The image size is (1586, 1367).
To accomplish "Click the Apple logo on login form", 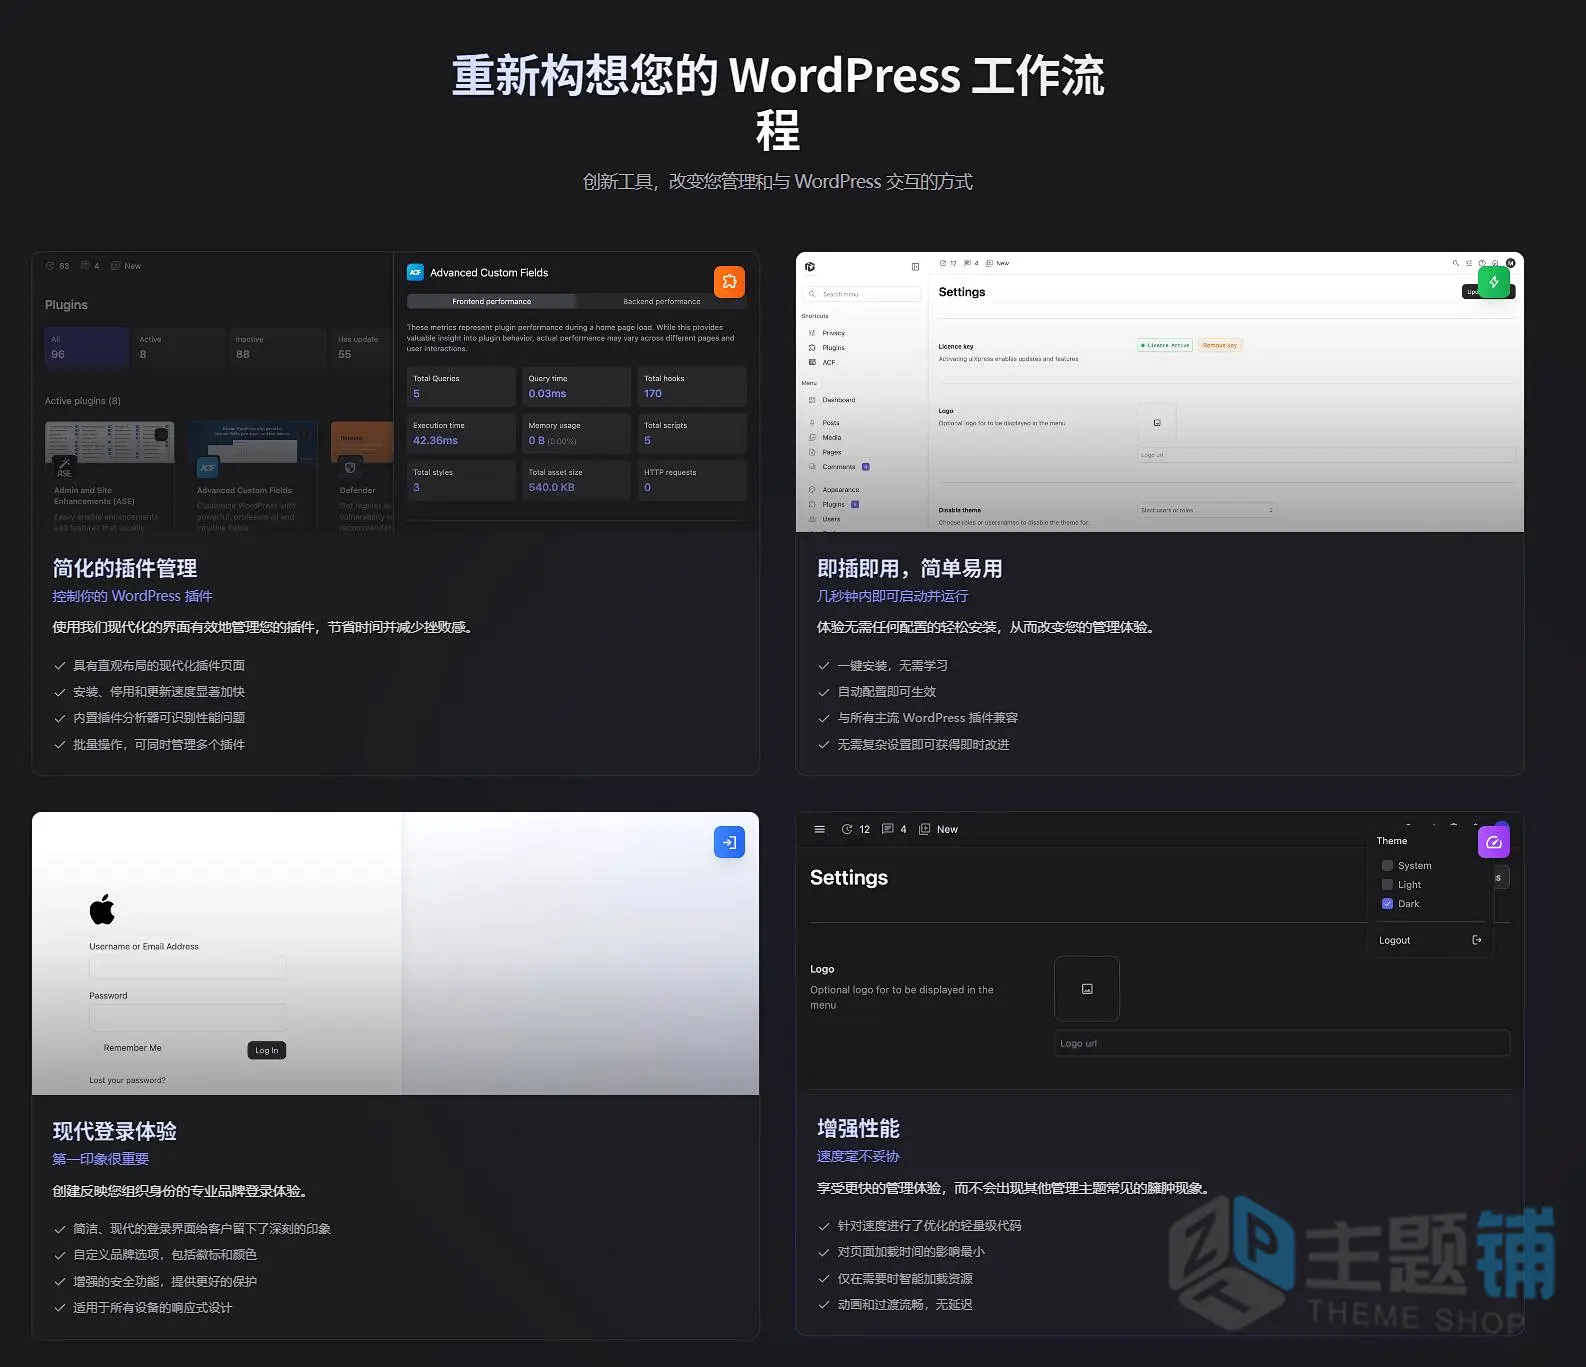I will coord(102,909).
